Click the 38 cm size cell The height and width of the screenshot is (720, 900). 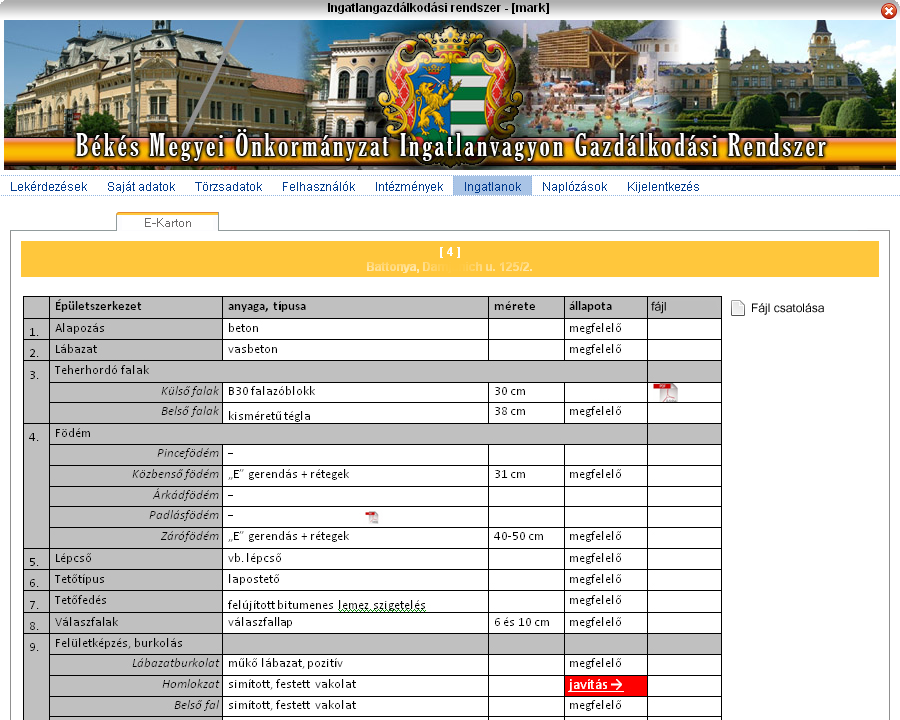tap(526, 413)
